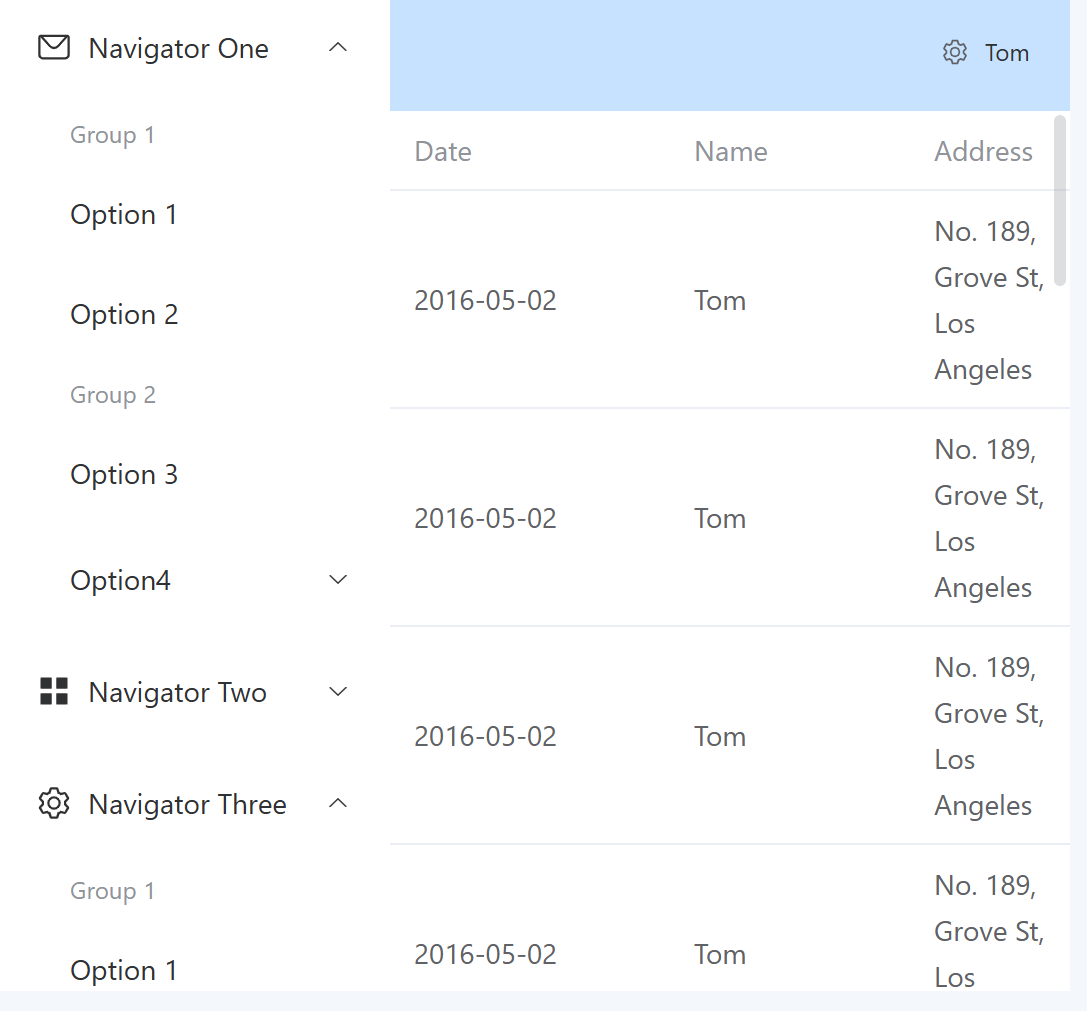The width and height of the screenshot is (1087, 1011).
Task: Open the Option4 menu item
Action: (121, 581)
